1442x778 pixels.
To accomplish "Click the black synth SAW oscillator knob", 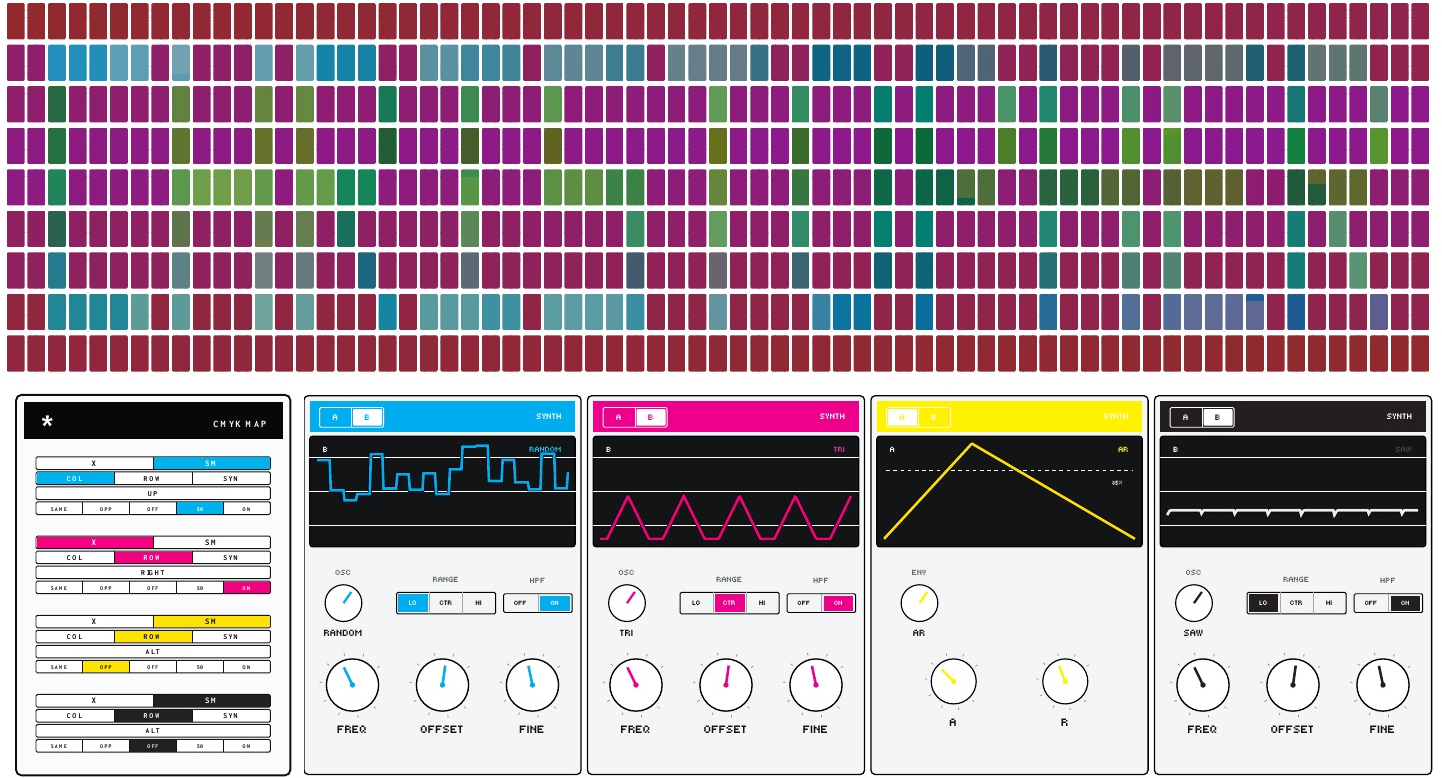I will pyautogui.click(x=1194, y=603).
